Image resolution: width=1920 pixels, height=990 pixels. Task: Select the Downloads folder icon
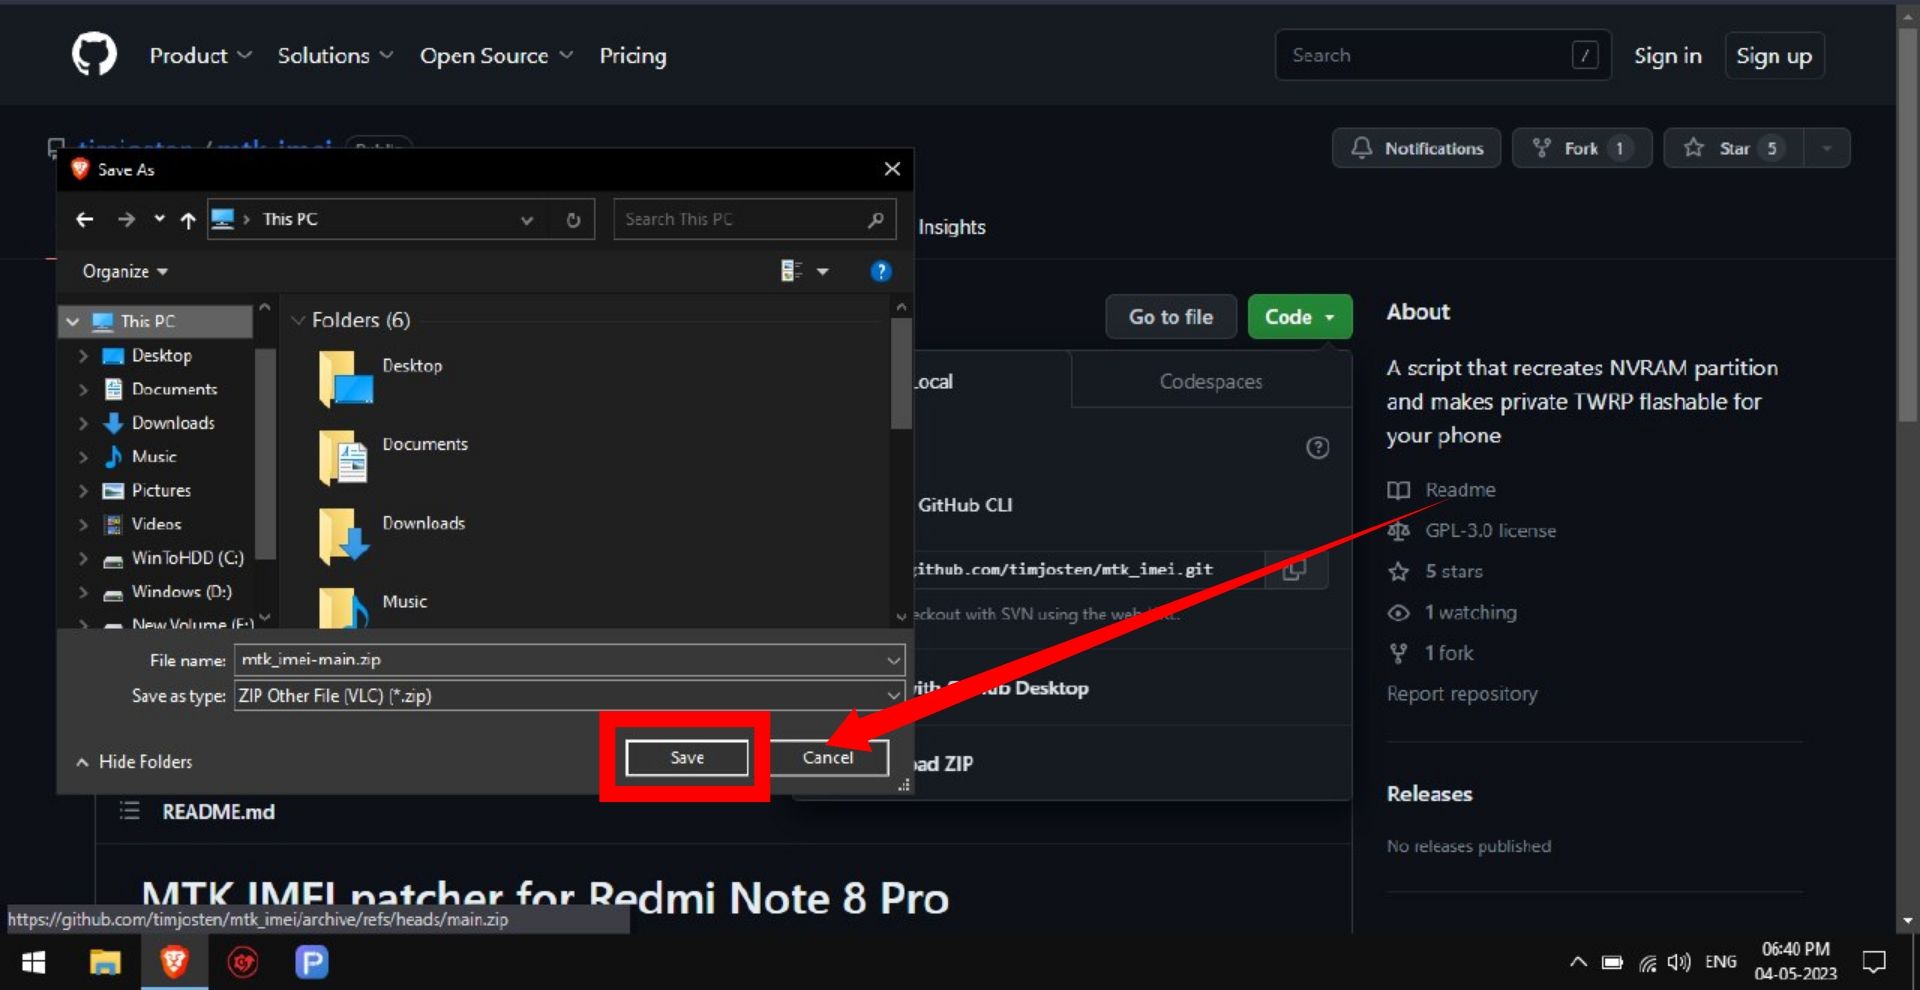345,536
